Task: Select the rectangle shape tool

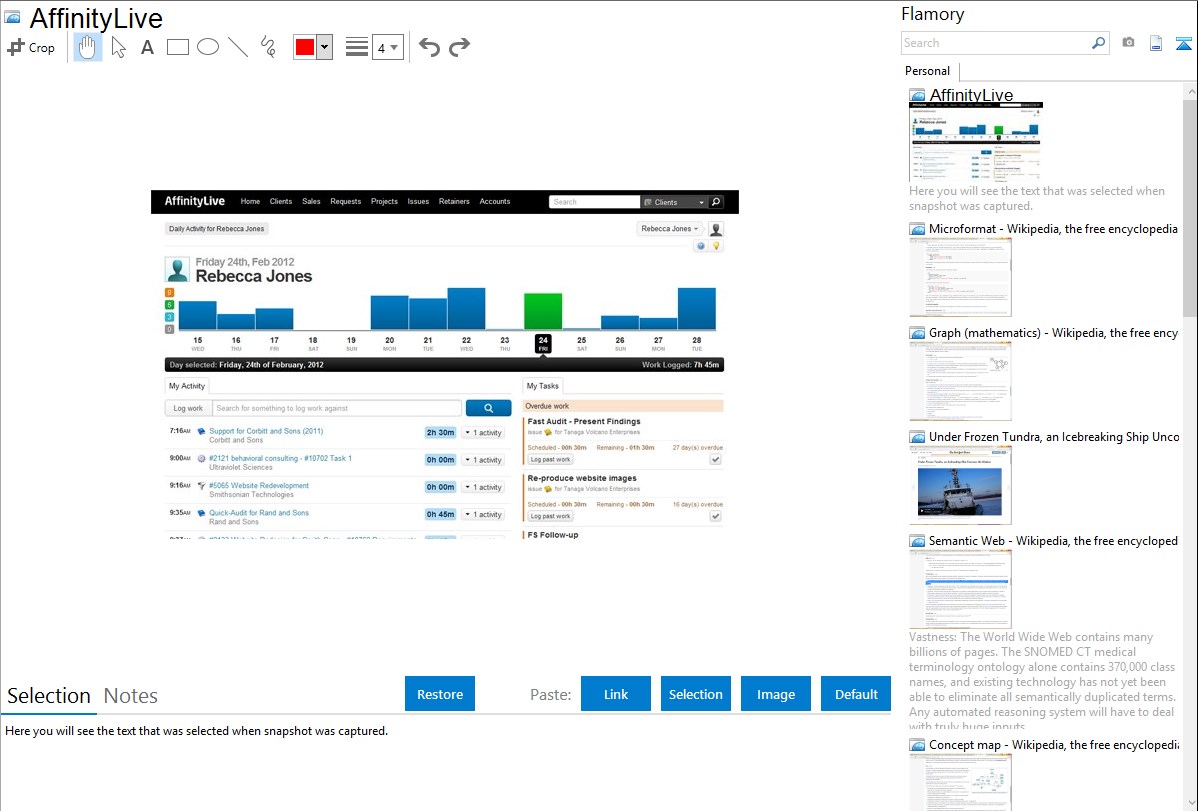Action: click(177, 47)
